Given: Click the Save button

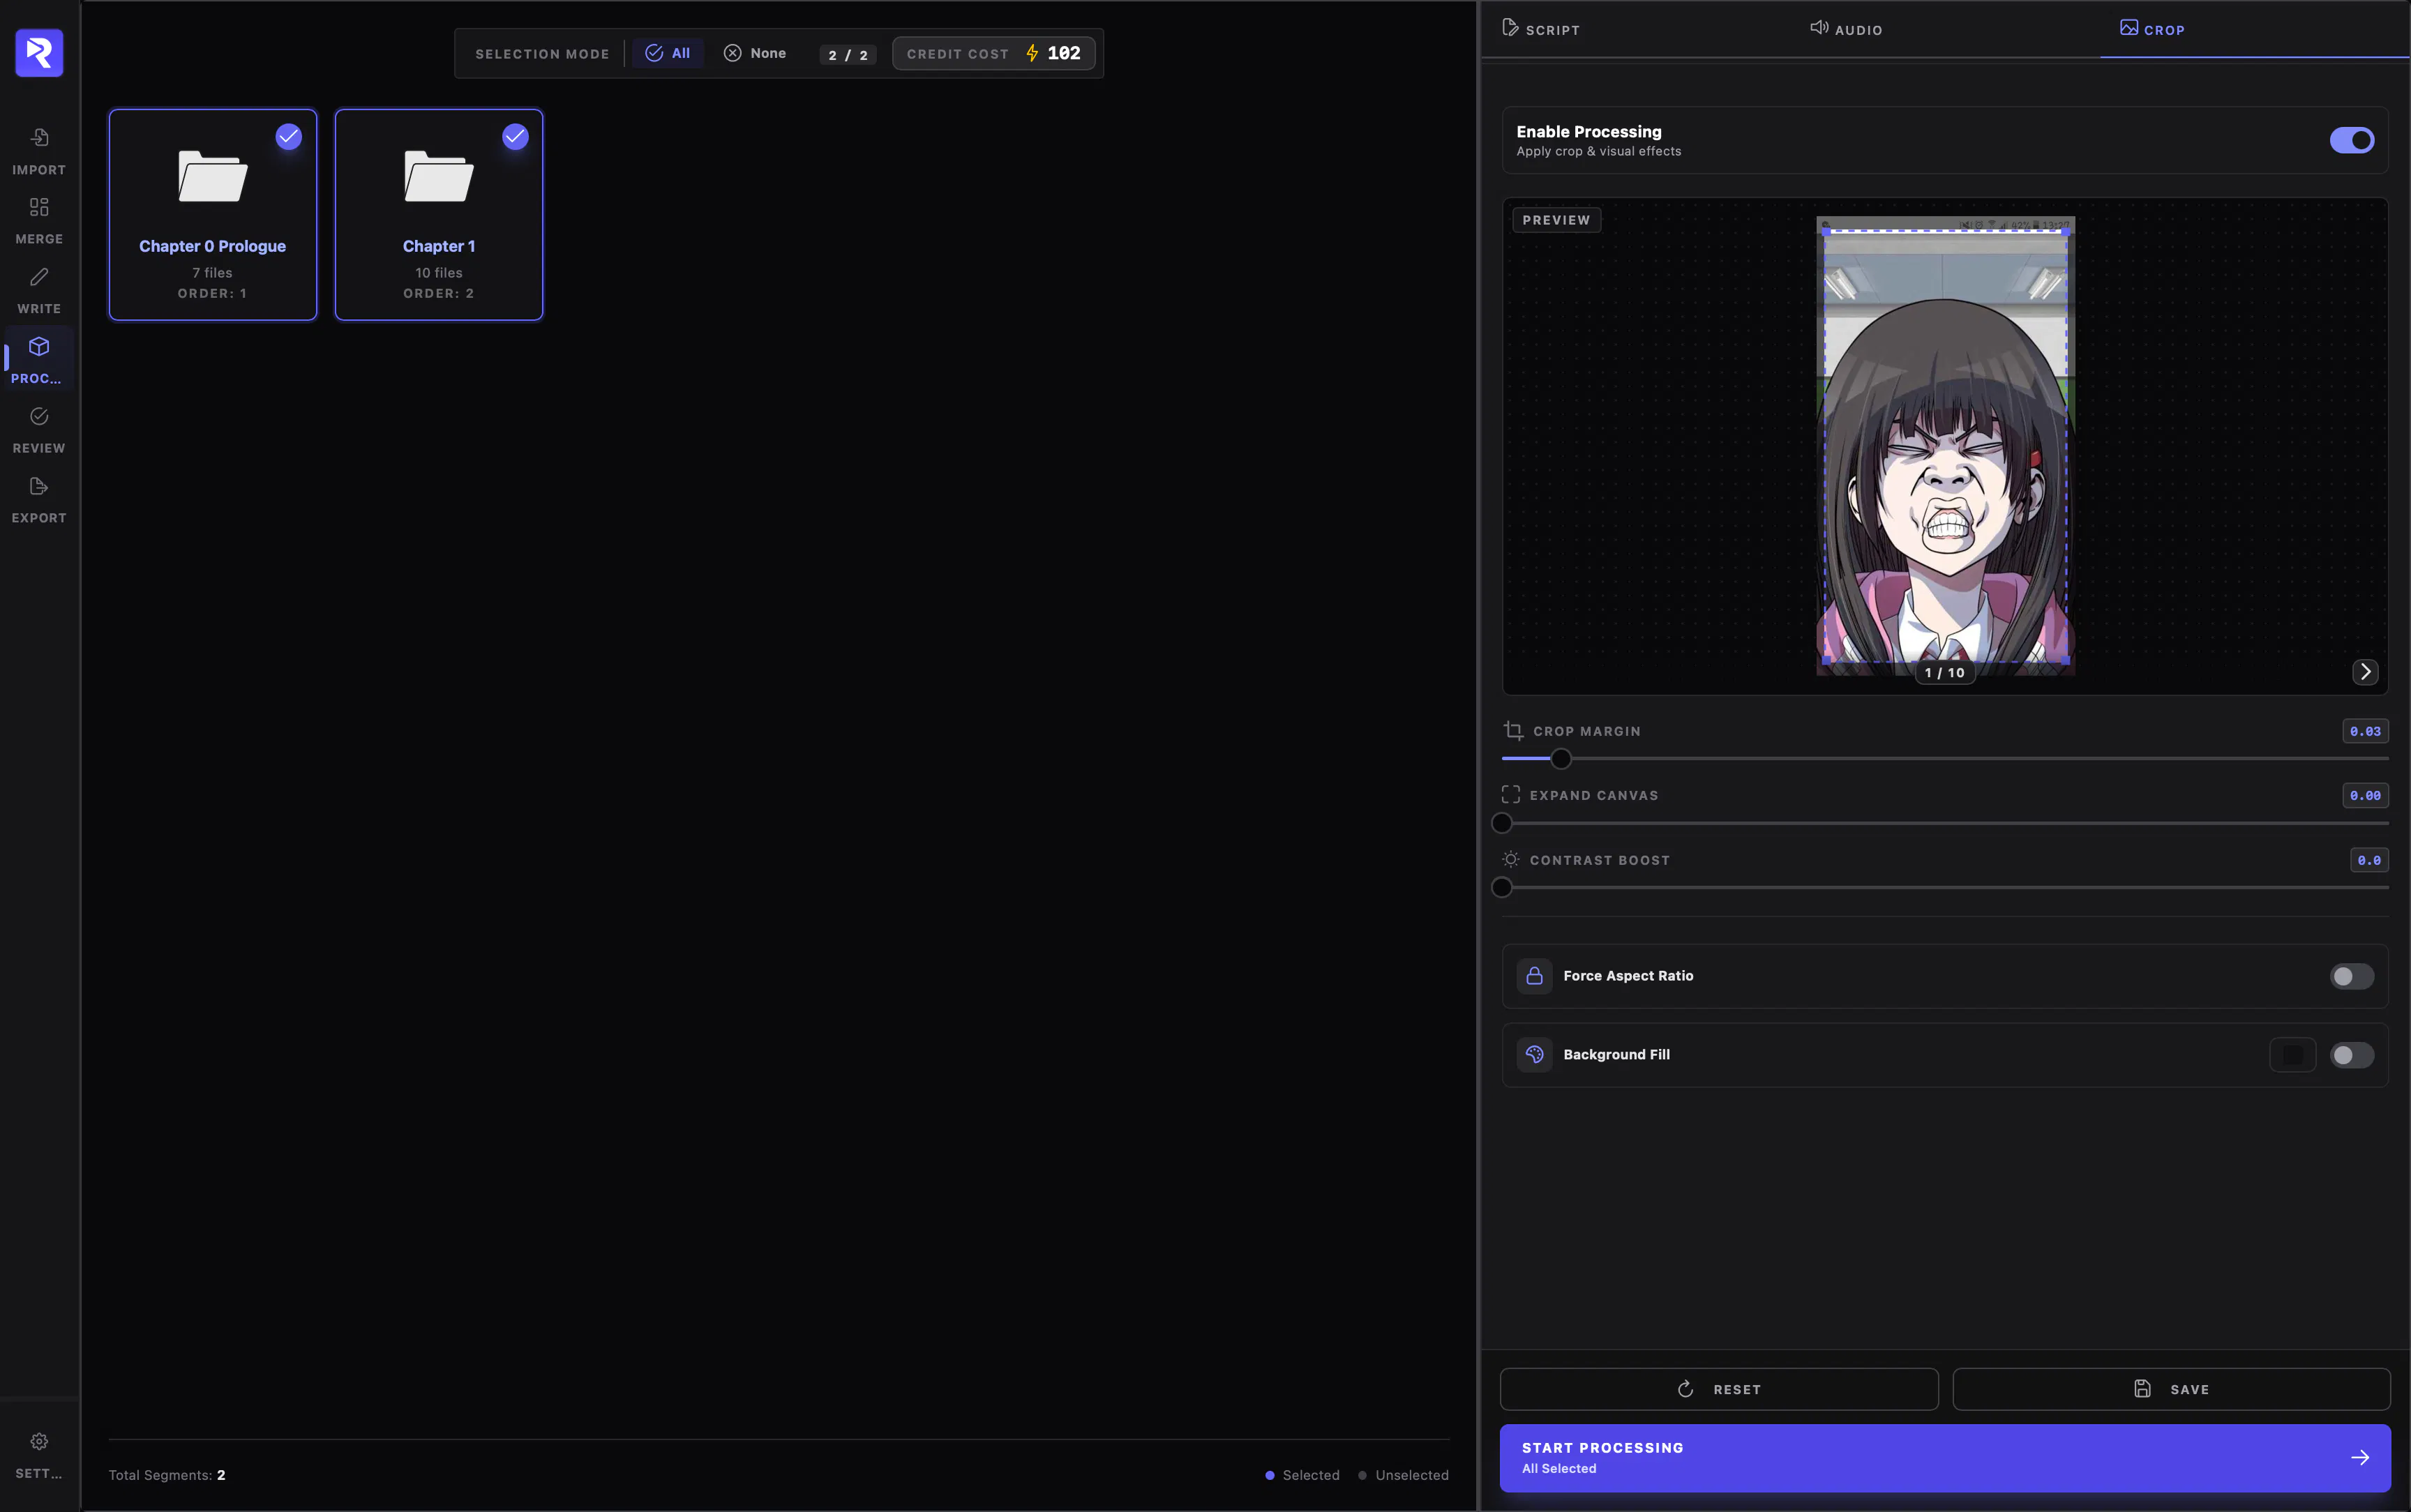Looking at the screenshot, I should pyautogui.click(x=2171, y=1389).
